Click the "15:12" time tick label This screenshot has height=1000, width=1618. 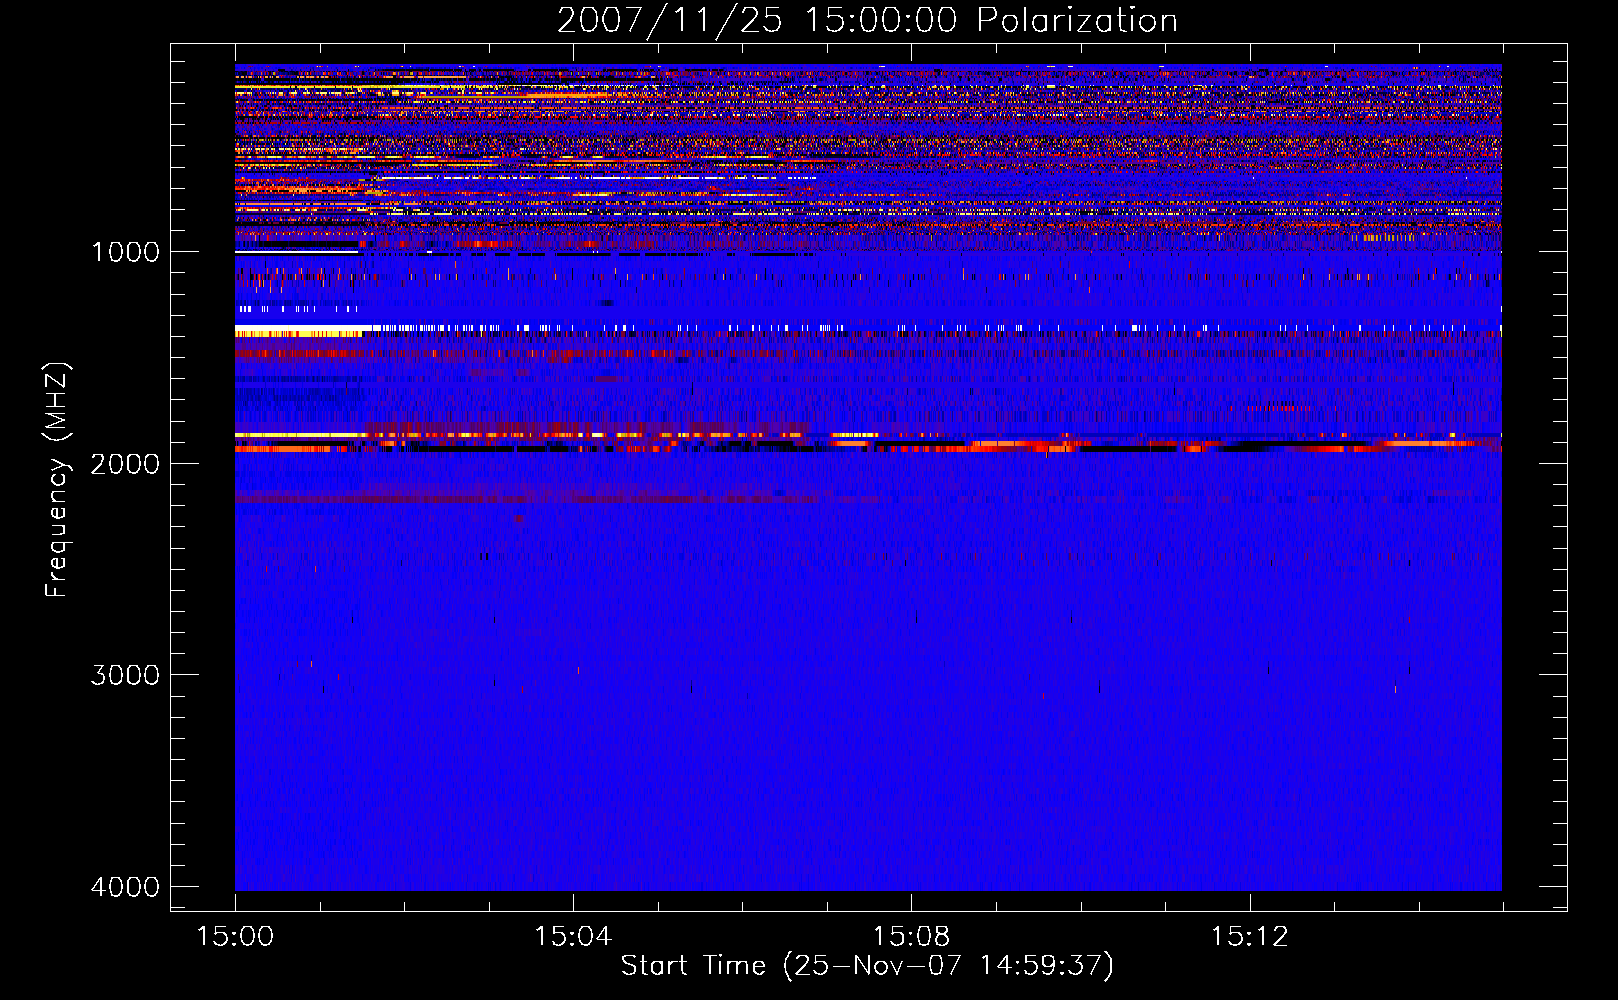coord(1249,937)
